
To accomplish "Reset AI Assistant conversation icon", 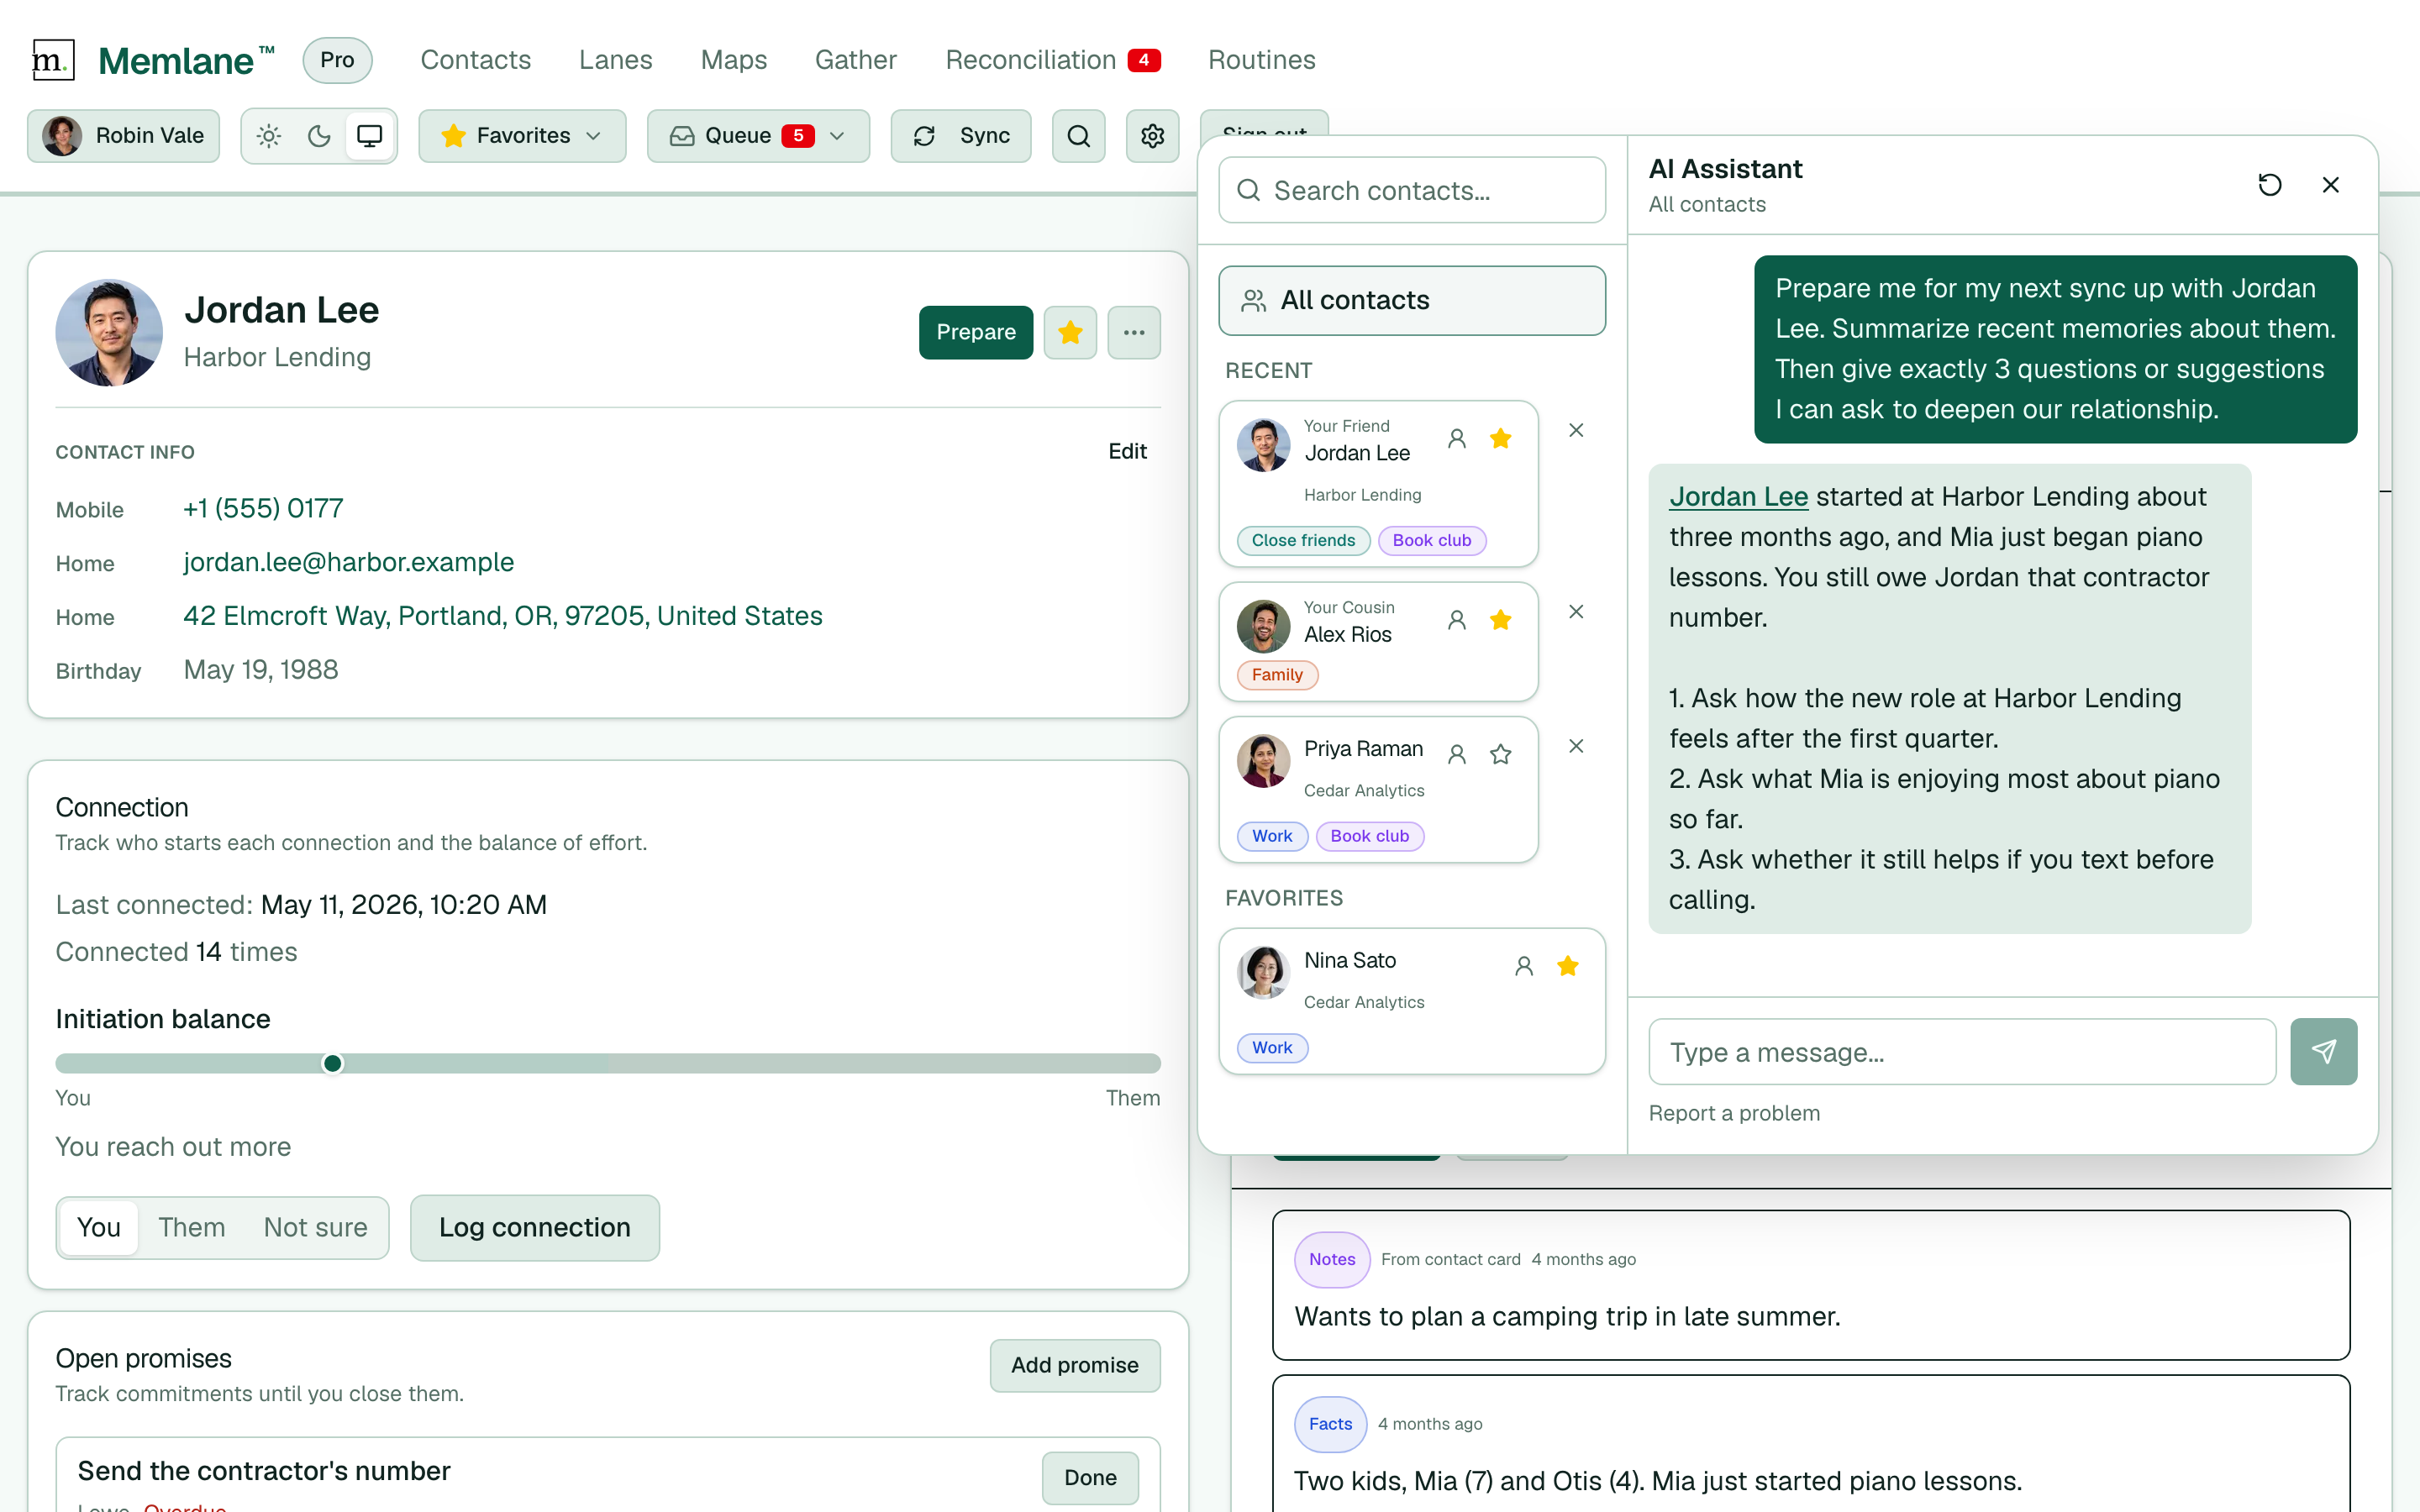I will [x=2269, y=185].
